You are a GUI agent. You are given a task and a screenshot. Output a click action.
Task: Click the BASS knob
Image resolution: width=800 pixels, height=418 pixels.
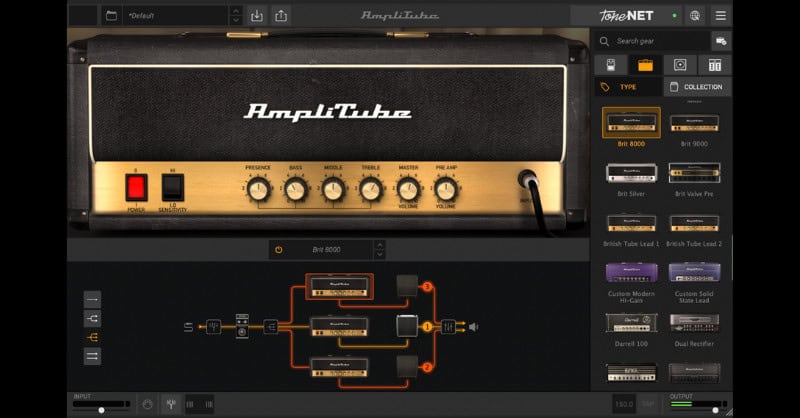click(x=295, y=189)
